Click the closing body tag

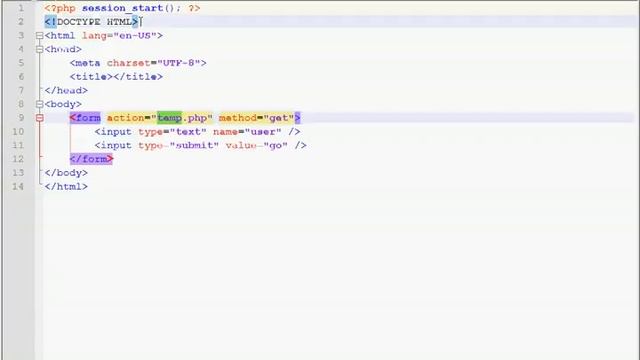[66, 173]
